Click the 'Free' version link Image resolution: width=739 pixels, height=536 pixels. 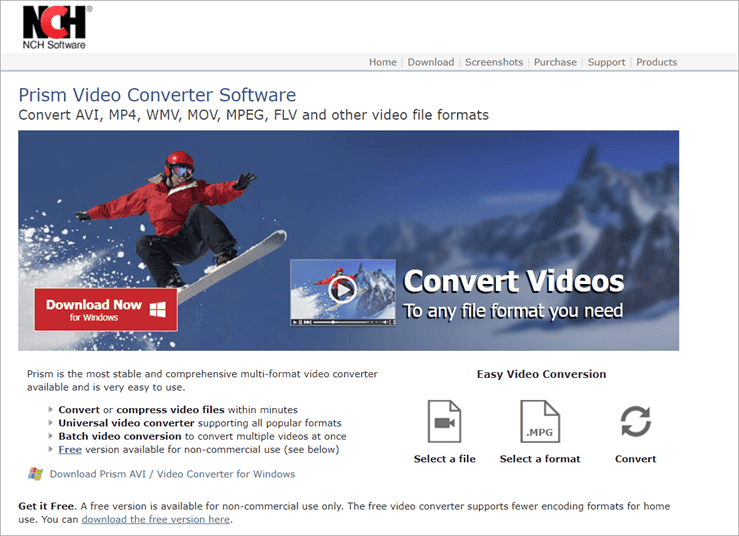pyautogui.click(x=70, y=450)
